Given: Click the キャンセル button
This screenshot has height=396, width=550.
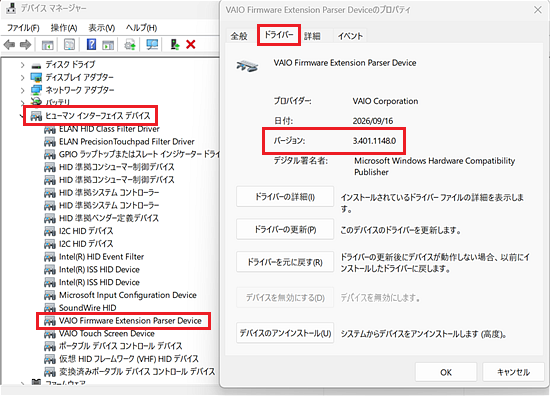Looking at the screenshot, I should click(x=513, y=372).
